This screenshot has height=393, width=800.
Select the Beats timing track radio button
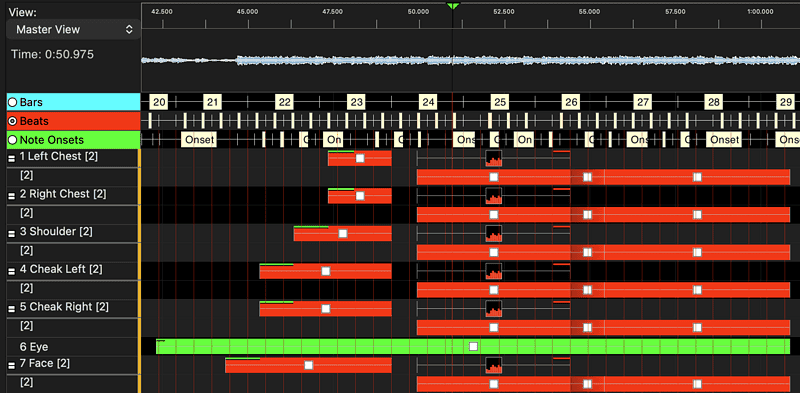tap(13, 121)
